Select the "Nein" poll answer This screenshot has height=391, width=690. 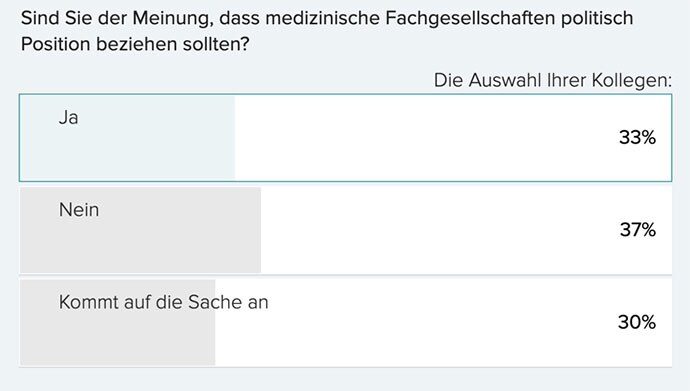[x=345, y=230]
